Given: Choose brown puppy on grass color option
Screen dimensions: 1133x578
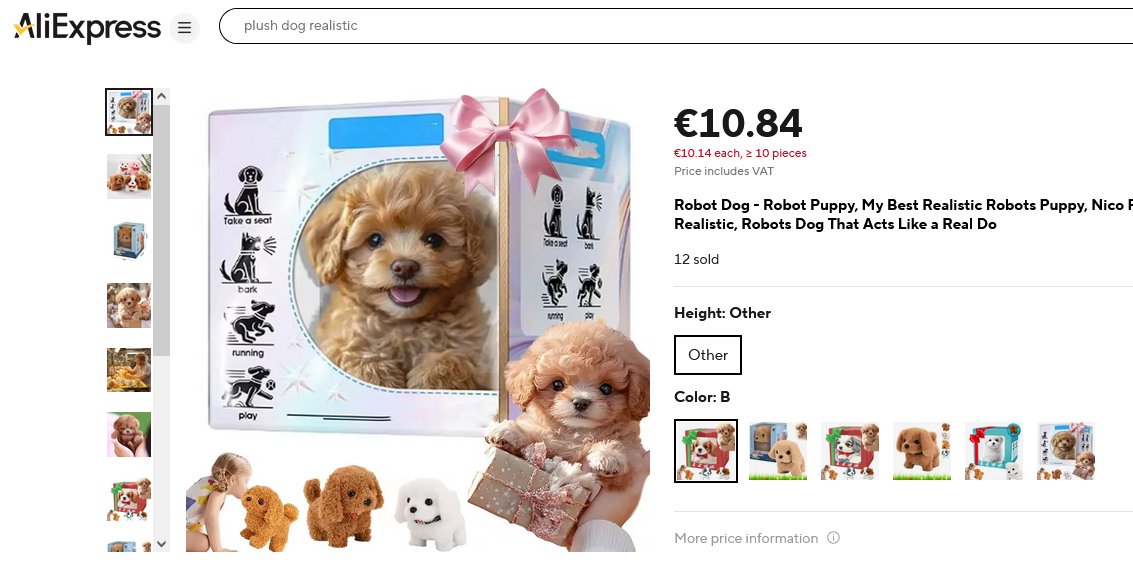Looking at the screenshot, I should point(921,451).
